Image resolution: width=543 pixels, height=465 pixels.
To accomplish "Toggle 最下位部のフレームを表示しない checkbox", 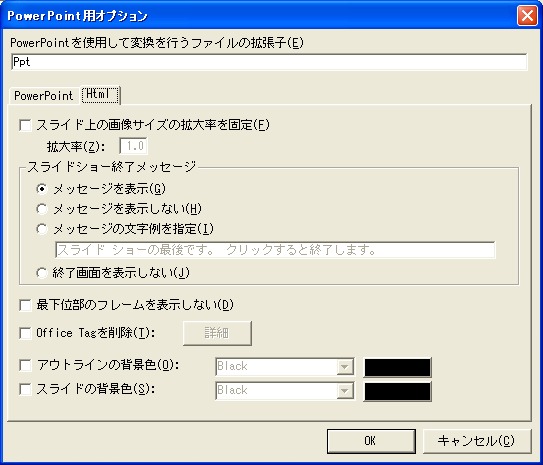I will [x=25, y=306].
